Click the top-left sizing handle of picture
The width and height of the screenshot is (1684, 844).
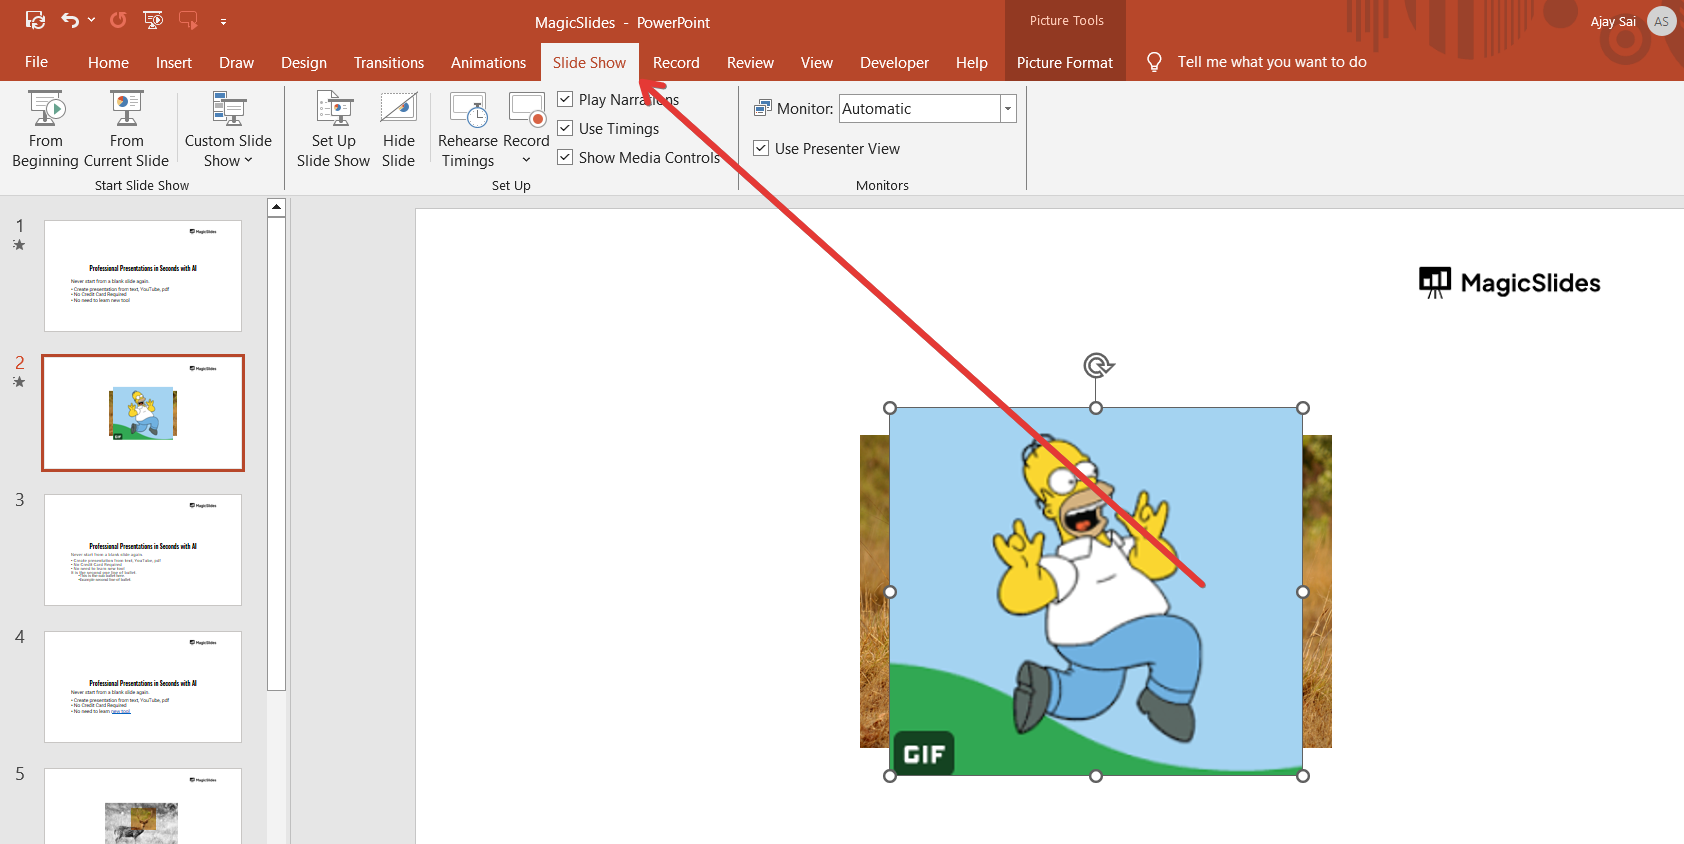890,408
